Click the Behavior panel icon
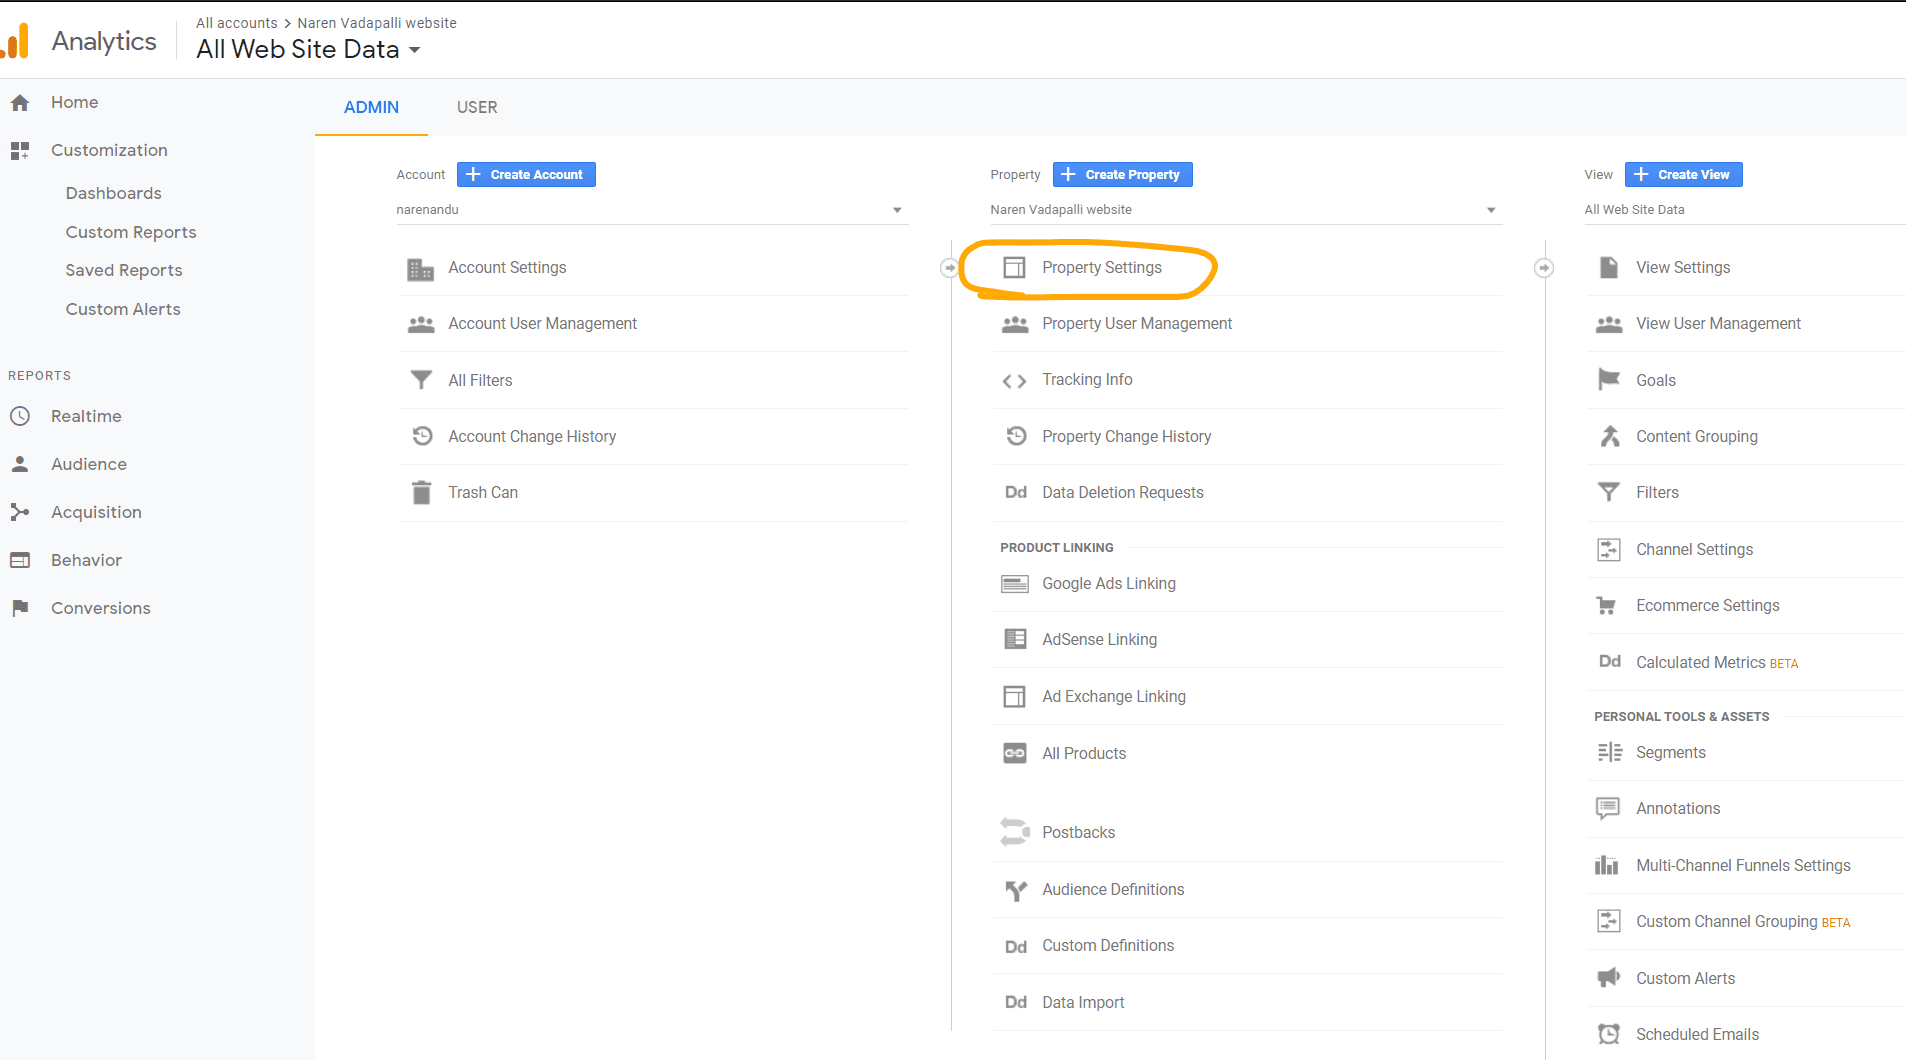The image size is (1906, 1060). point(20,560)
